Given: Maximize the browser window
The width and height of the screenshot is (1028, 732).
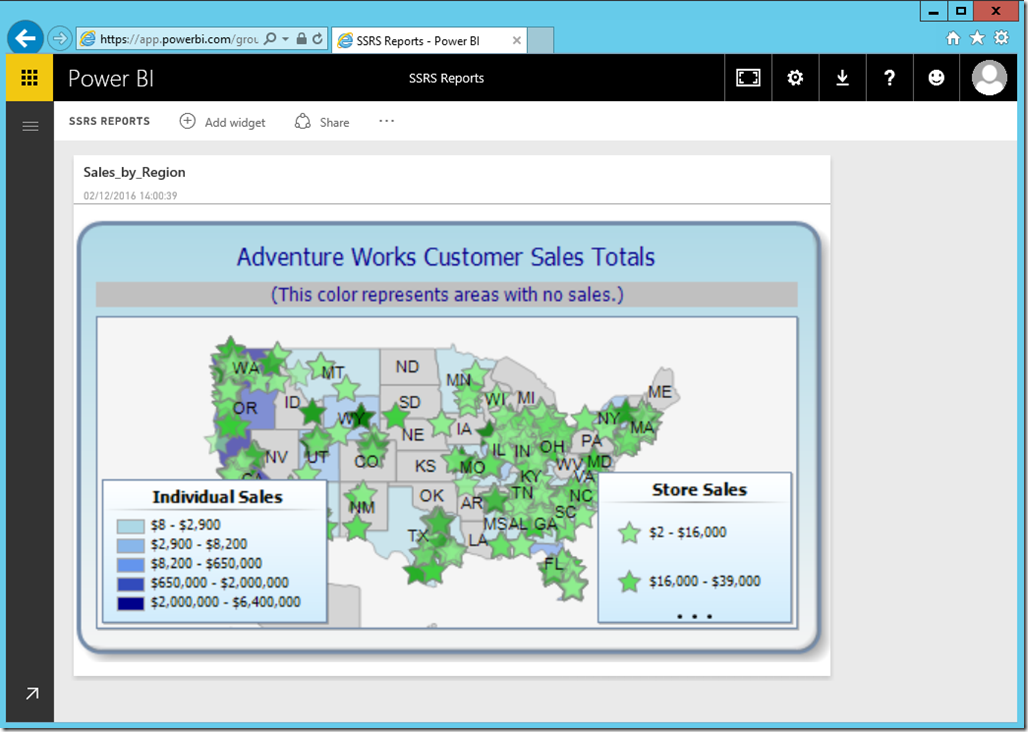Looking at the screenshot, I should (961, 11).
